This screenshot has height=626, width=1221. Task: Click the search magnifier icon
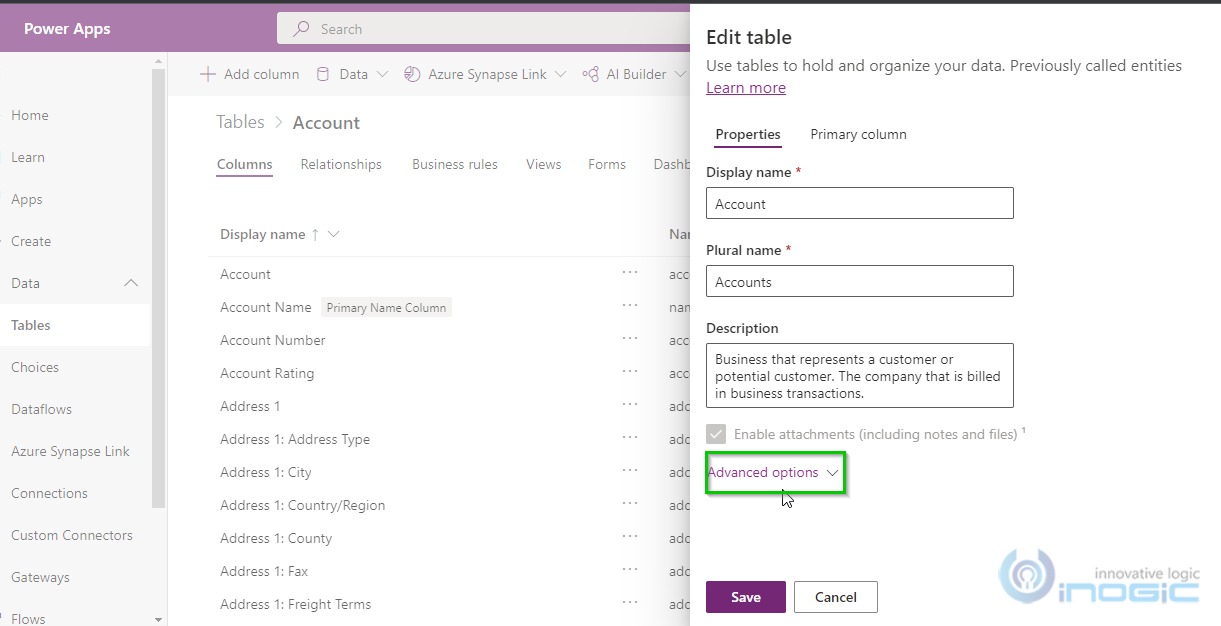tap(300, 29)
